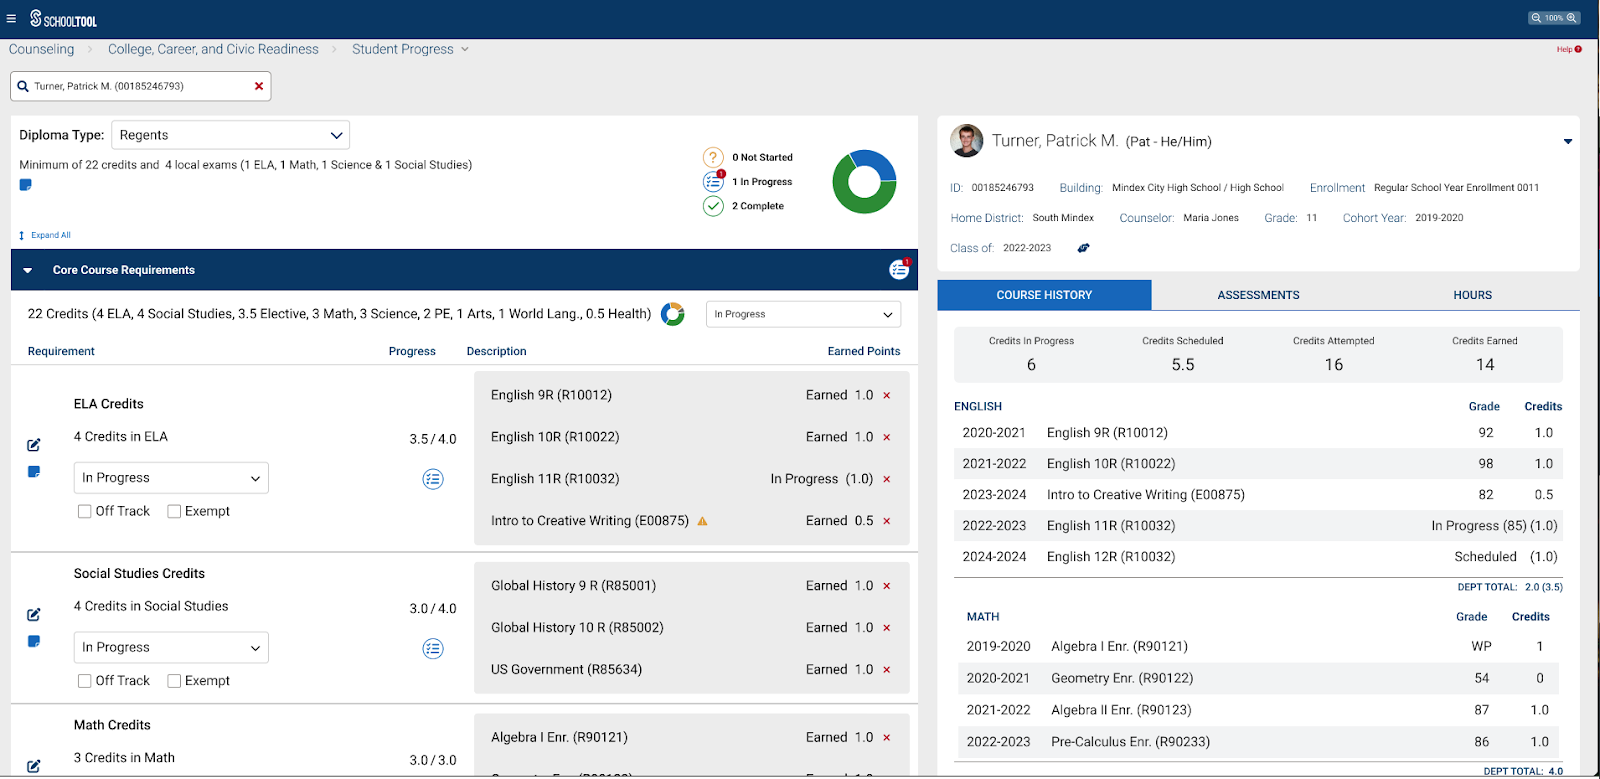Check Off Track for ELA Credits

(x=85, y=511)
